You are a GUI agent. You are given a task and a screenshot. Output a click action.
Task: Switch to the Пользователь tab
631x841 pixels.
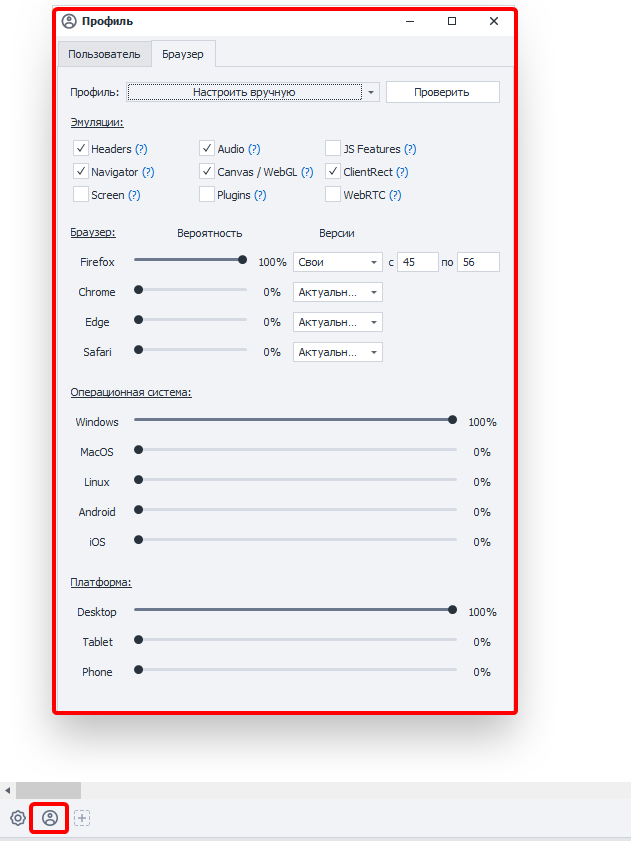[x=104, y=54]
